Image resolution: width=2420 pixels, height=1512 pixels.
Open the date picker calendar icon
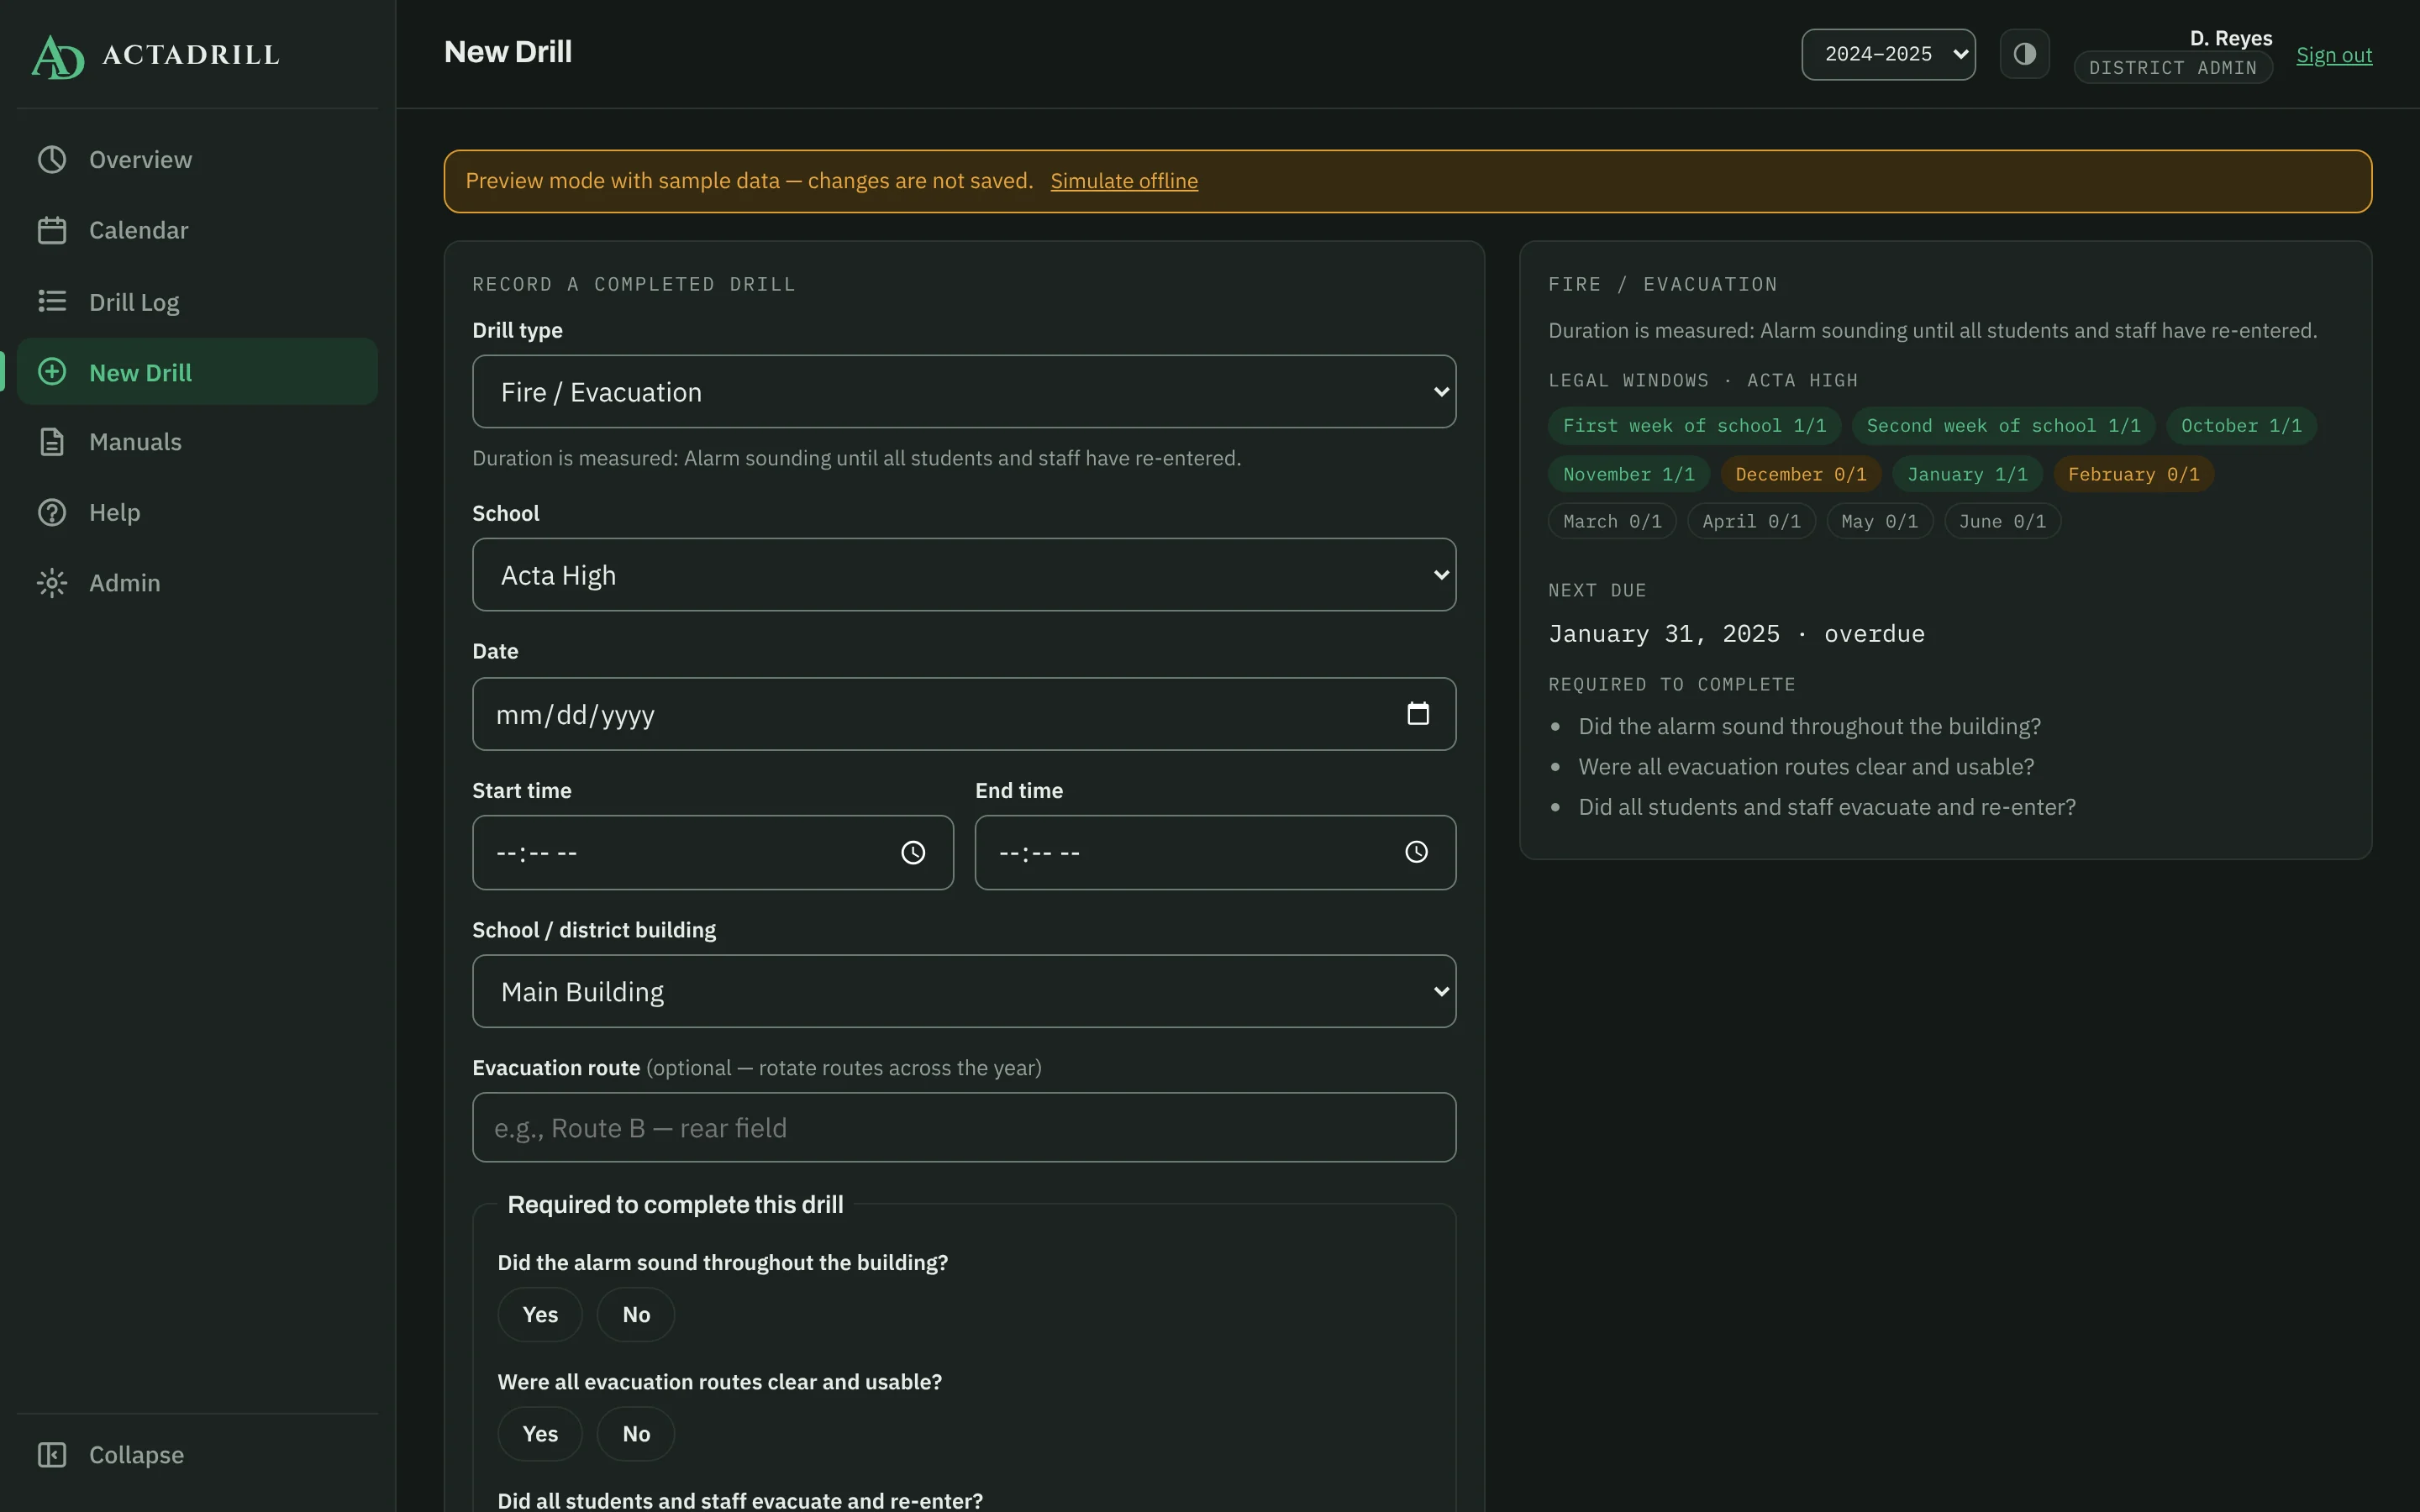(x=1418, y=714)
